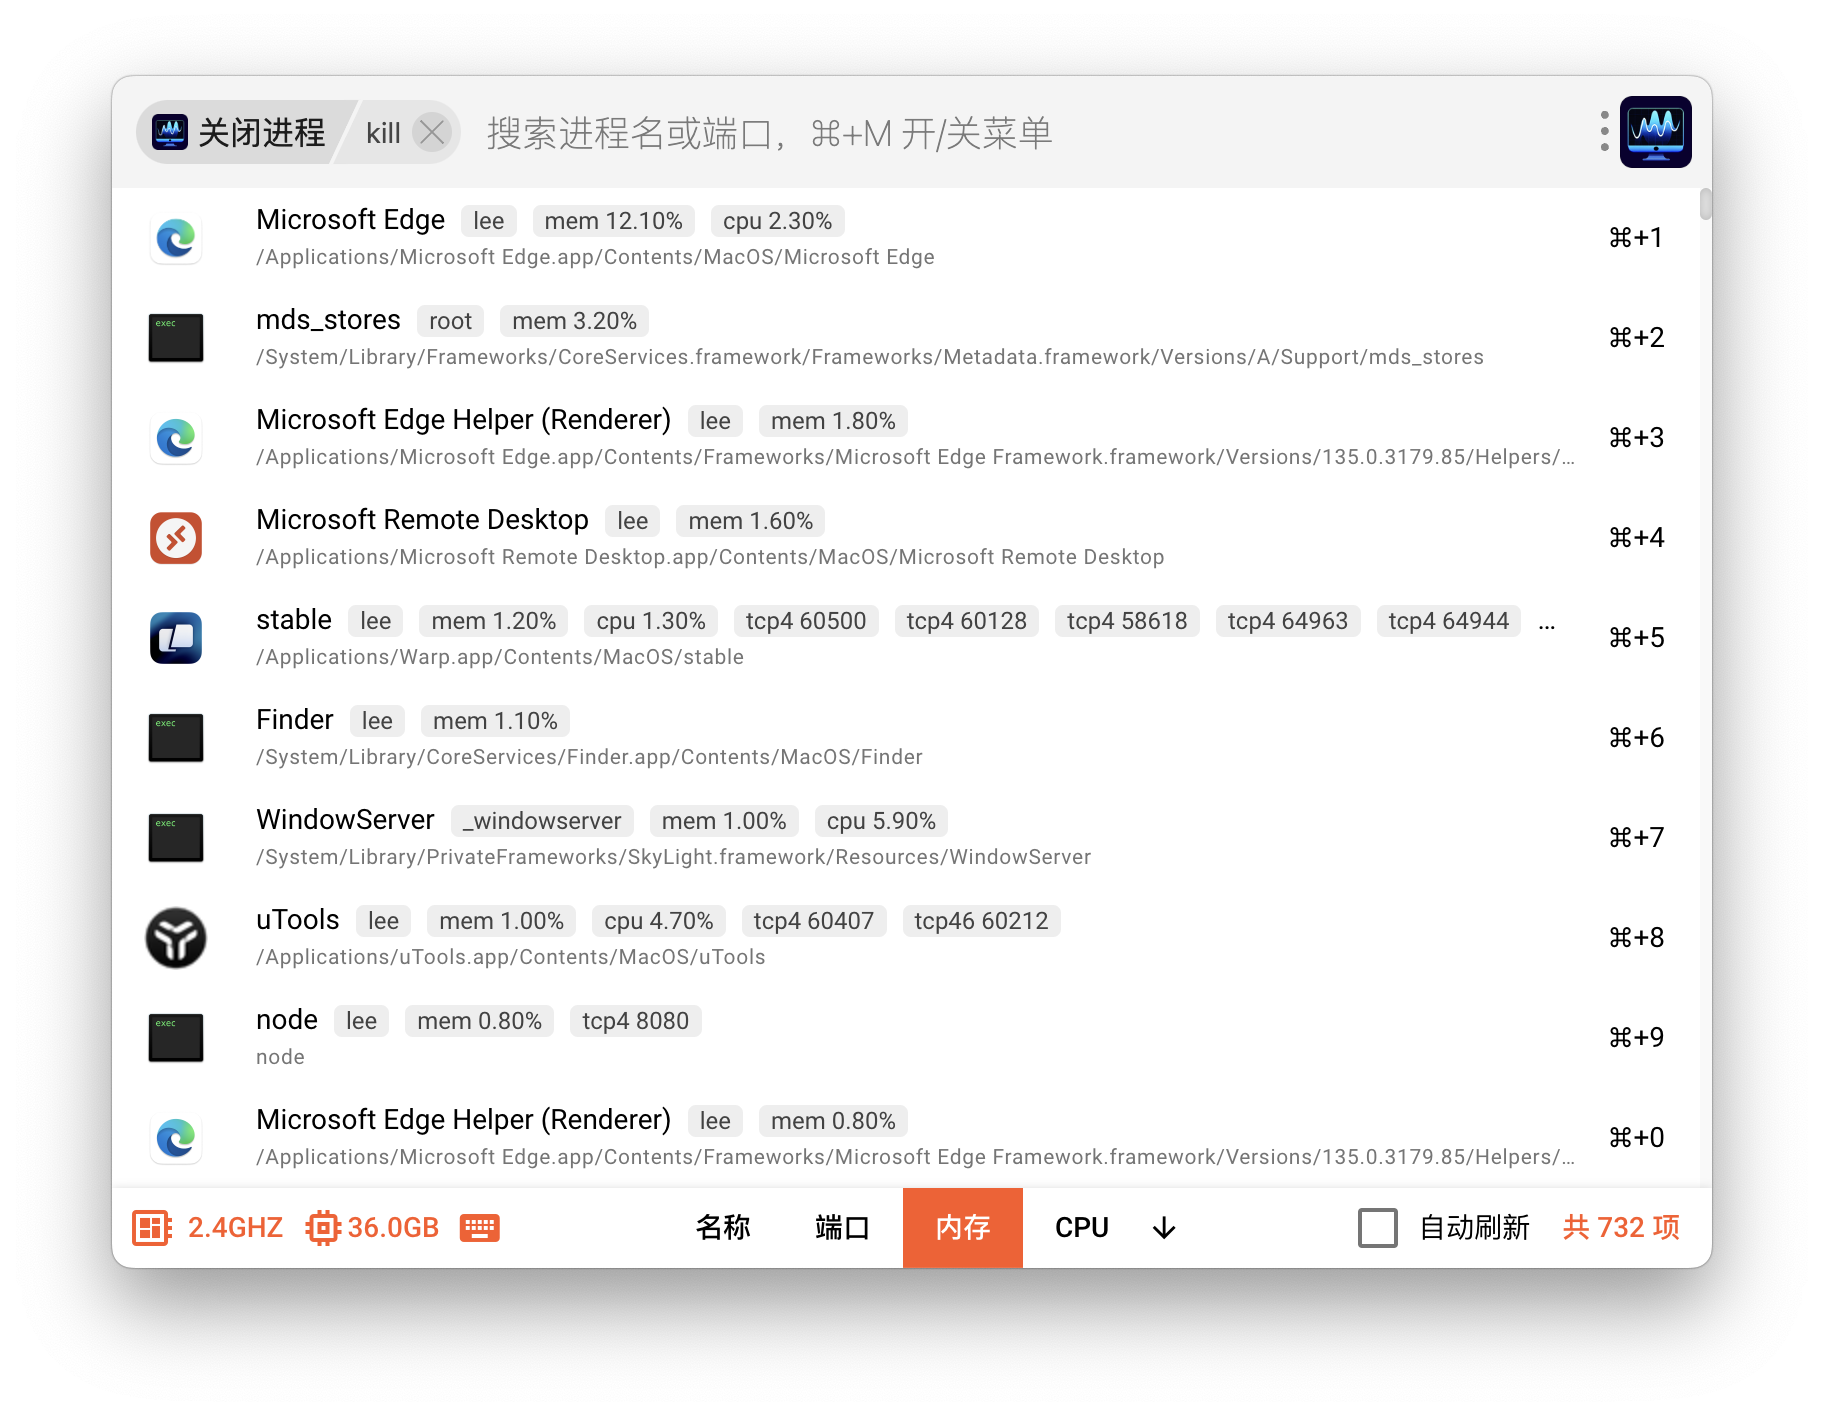This screenshot has width=1824, height=1416.
Task: Click the Edge Helper icon for the mem 1.80% row
Action: point(176,438)
